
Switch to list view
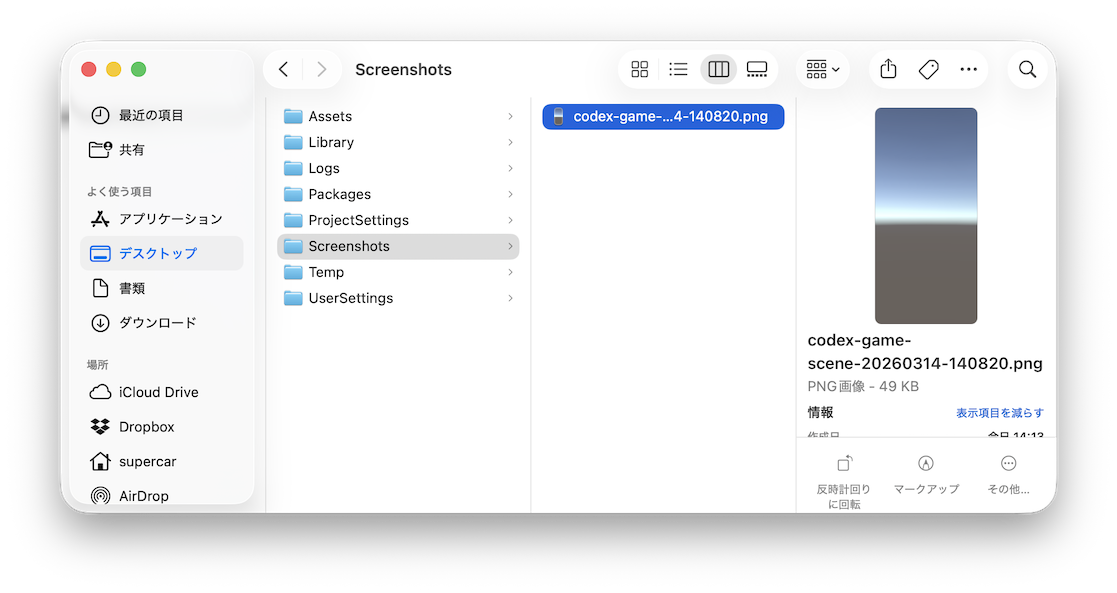(679, 69)
